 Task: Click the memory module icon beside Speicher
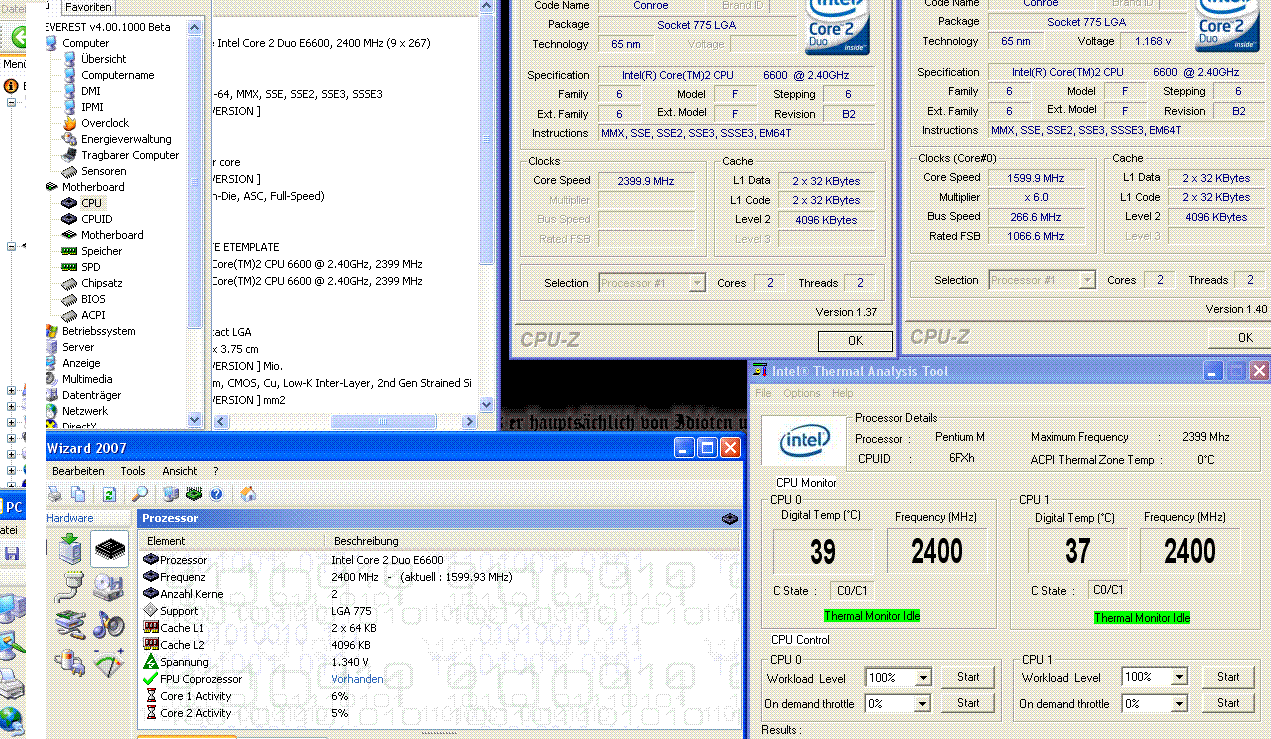69,251
